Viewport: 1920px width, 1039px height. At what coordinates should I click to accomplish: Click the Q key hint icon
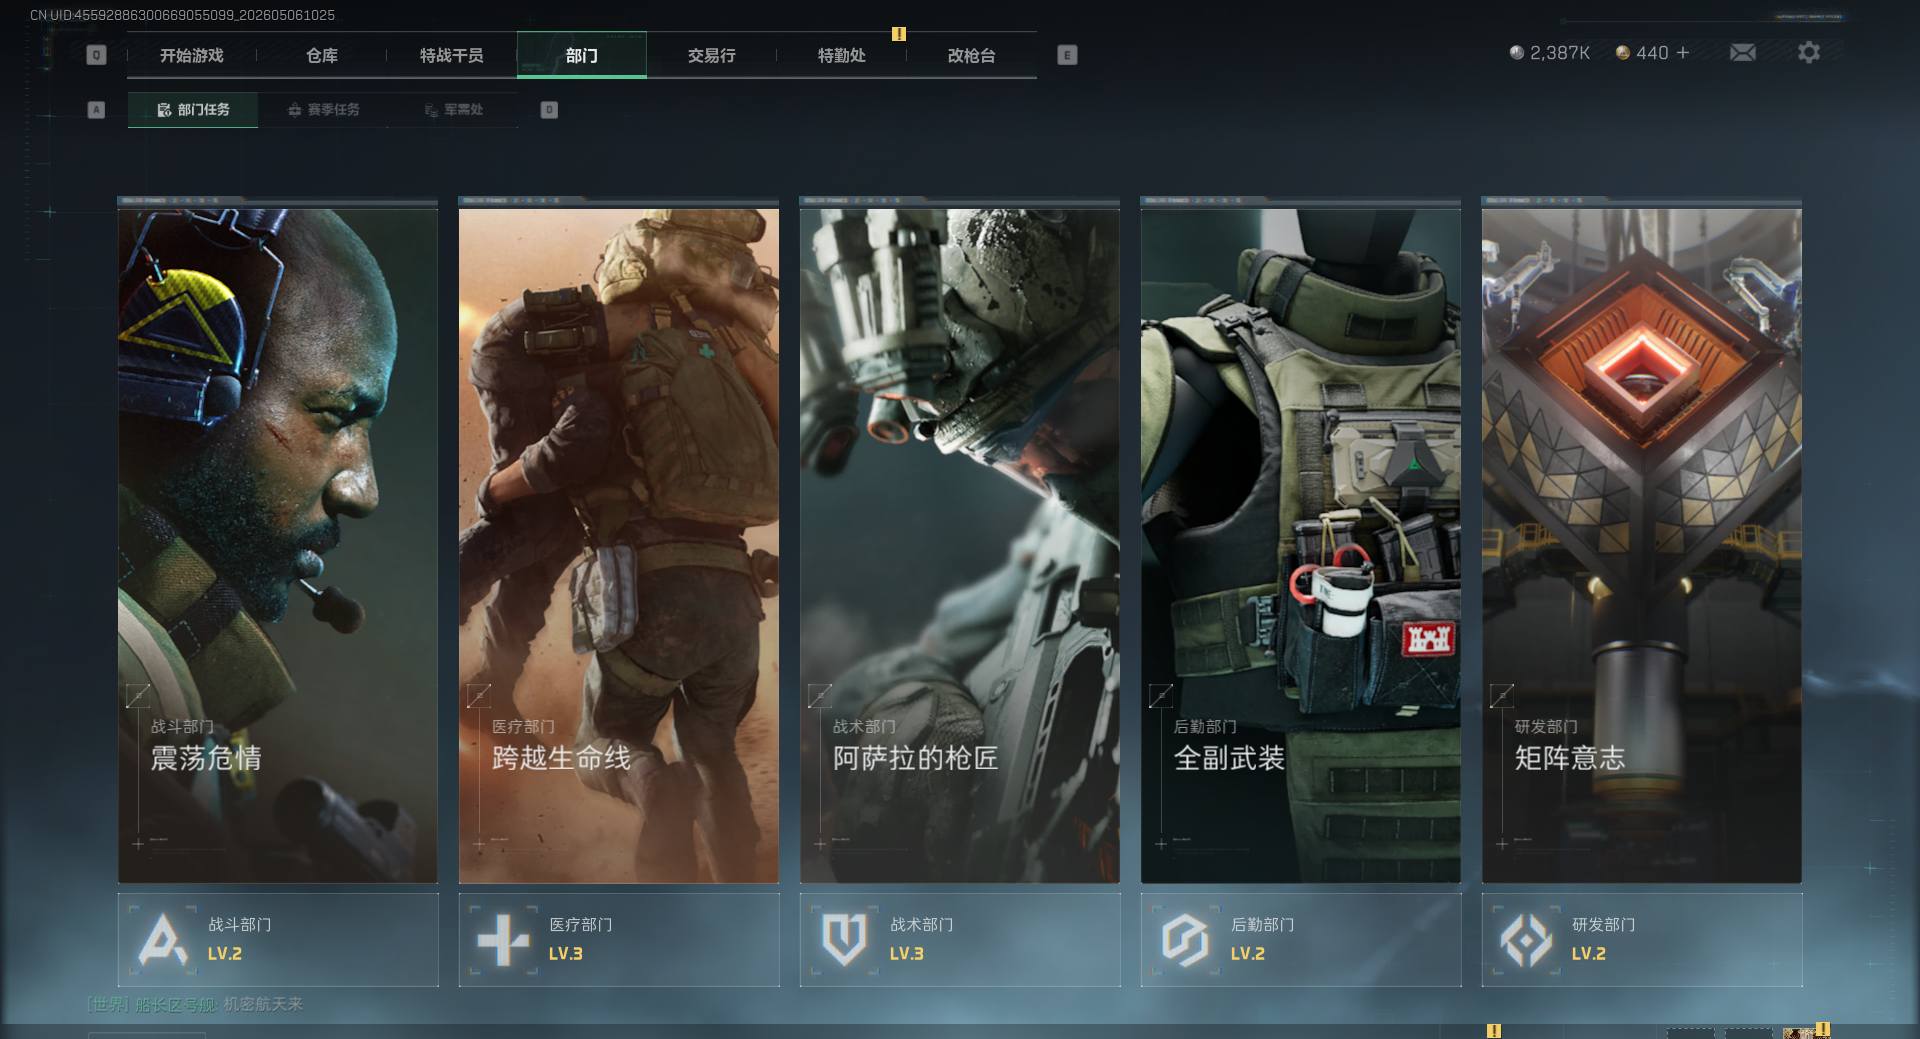[96, 55]
